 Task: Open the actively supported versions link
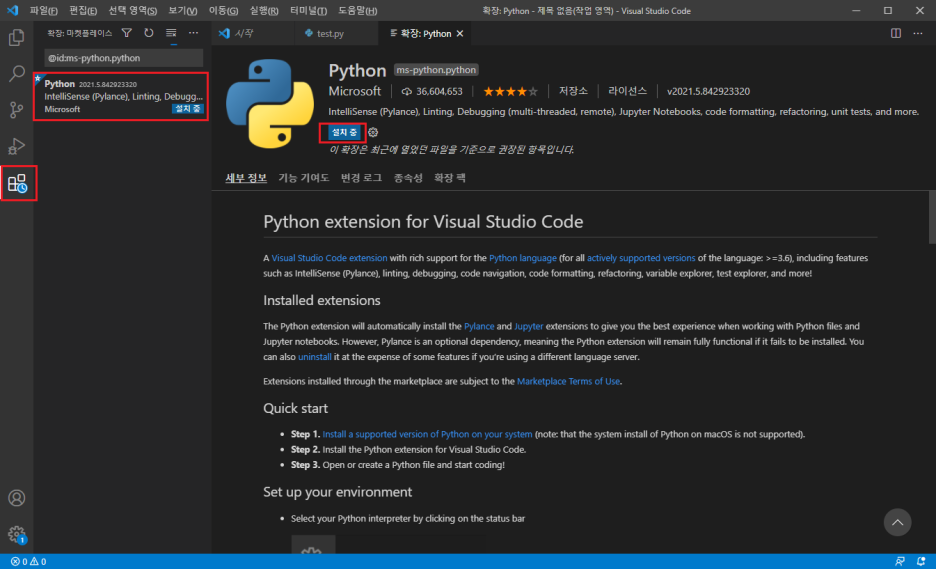coord(641,258)
